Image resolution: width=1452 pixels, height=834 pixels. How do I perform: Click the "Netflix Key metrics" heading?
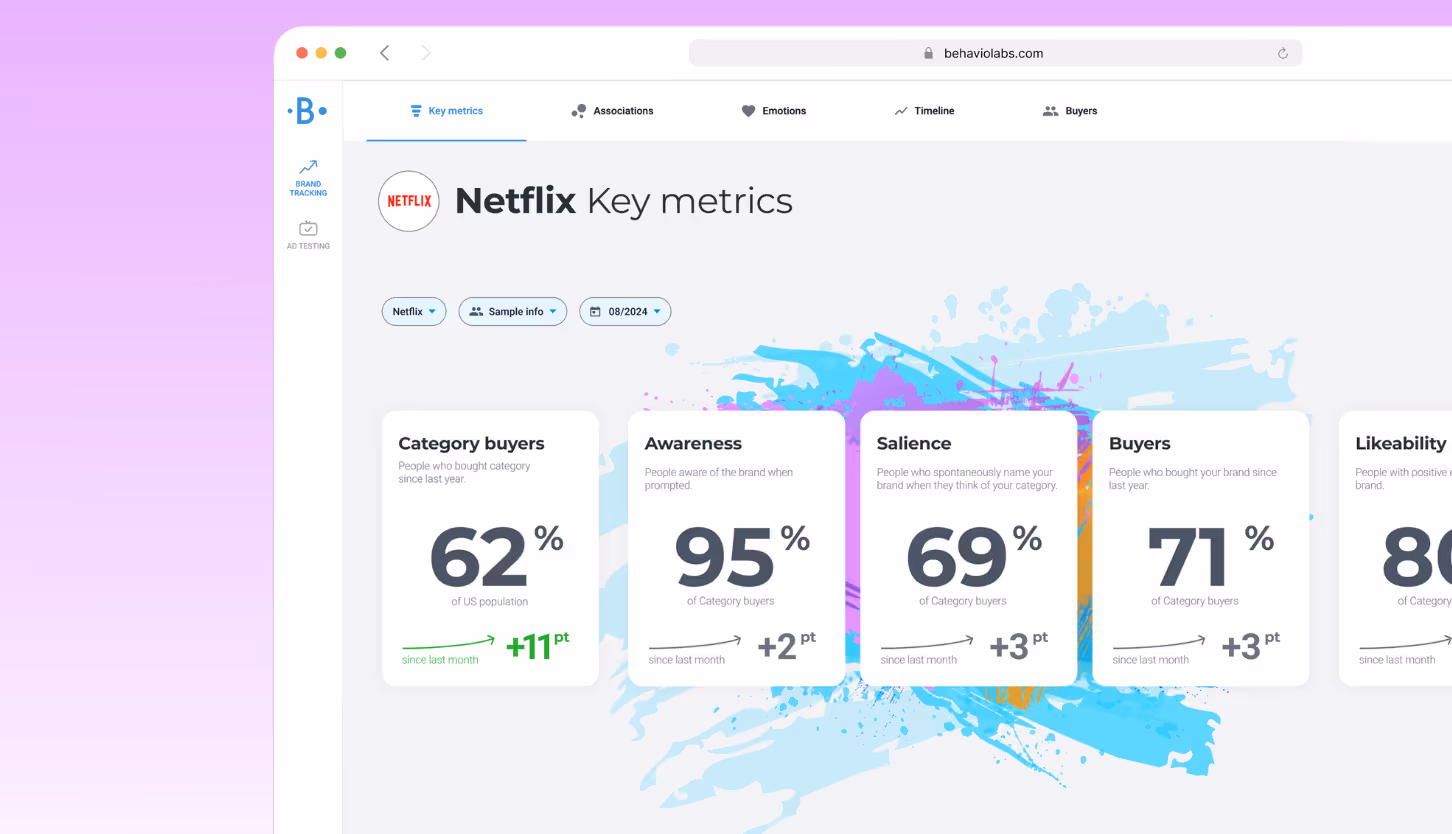coord(624,201)
